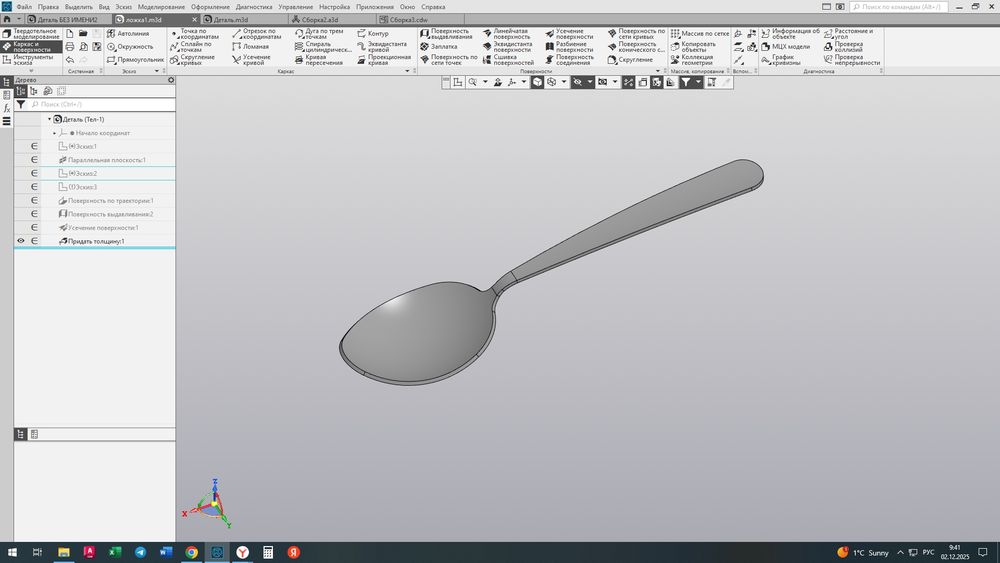Activate Поверхность выдавливания command

pos(446,33)
